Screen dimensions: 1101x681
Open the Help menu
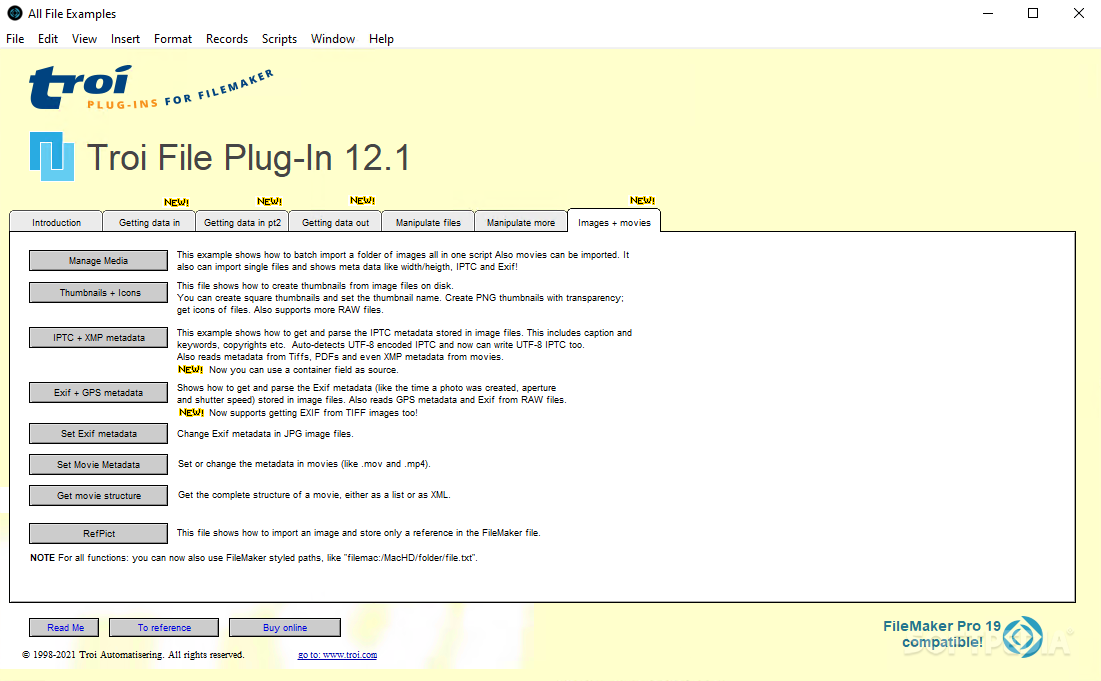coord(381,39)
